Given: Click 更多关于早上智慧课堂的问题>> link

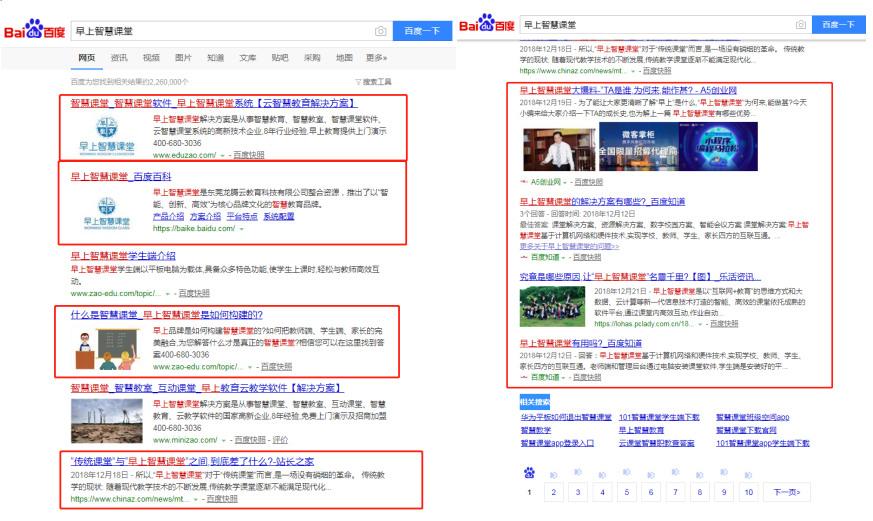Looking at the screenshot, I should (569, 246).
